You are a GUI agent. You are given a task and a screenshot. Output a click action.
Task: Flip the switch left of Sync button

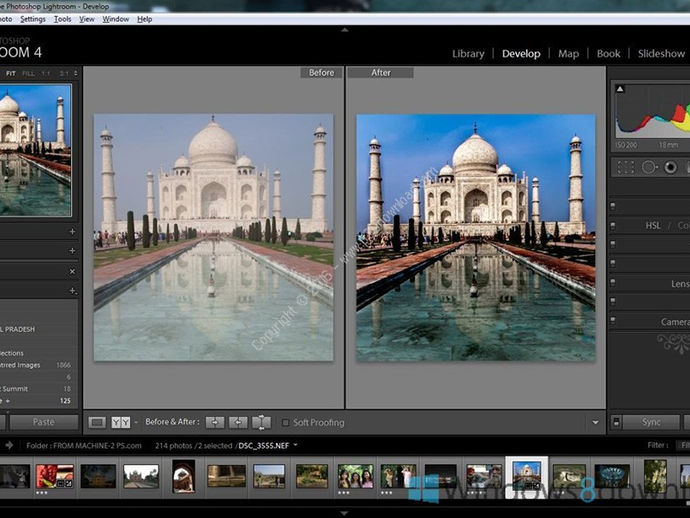616,422
